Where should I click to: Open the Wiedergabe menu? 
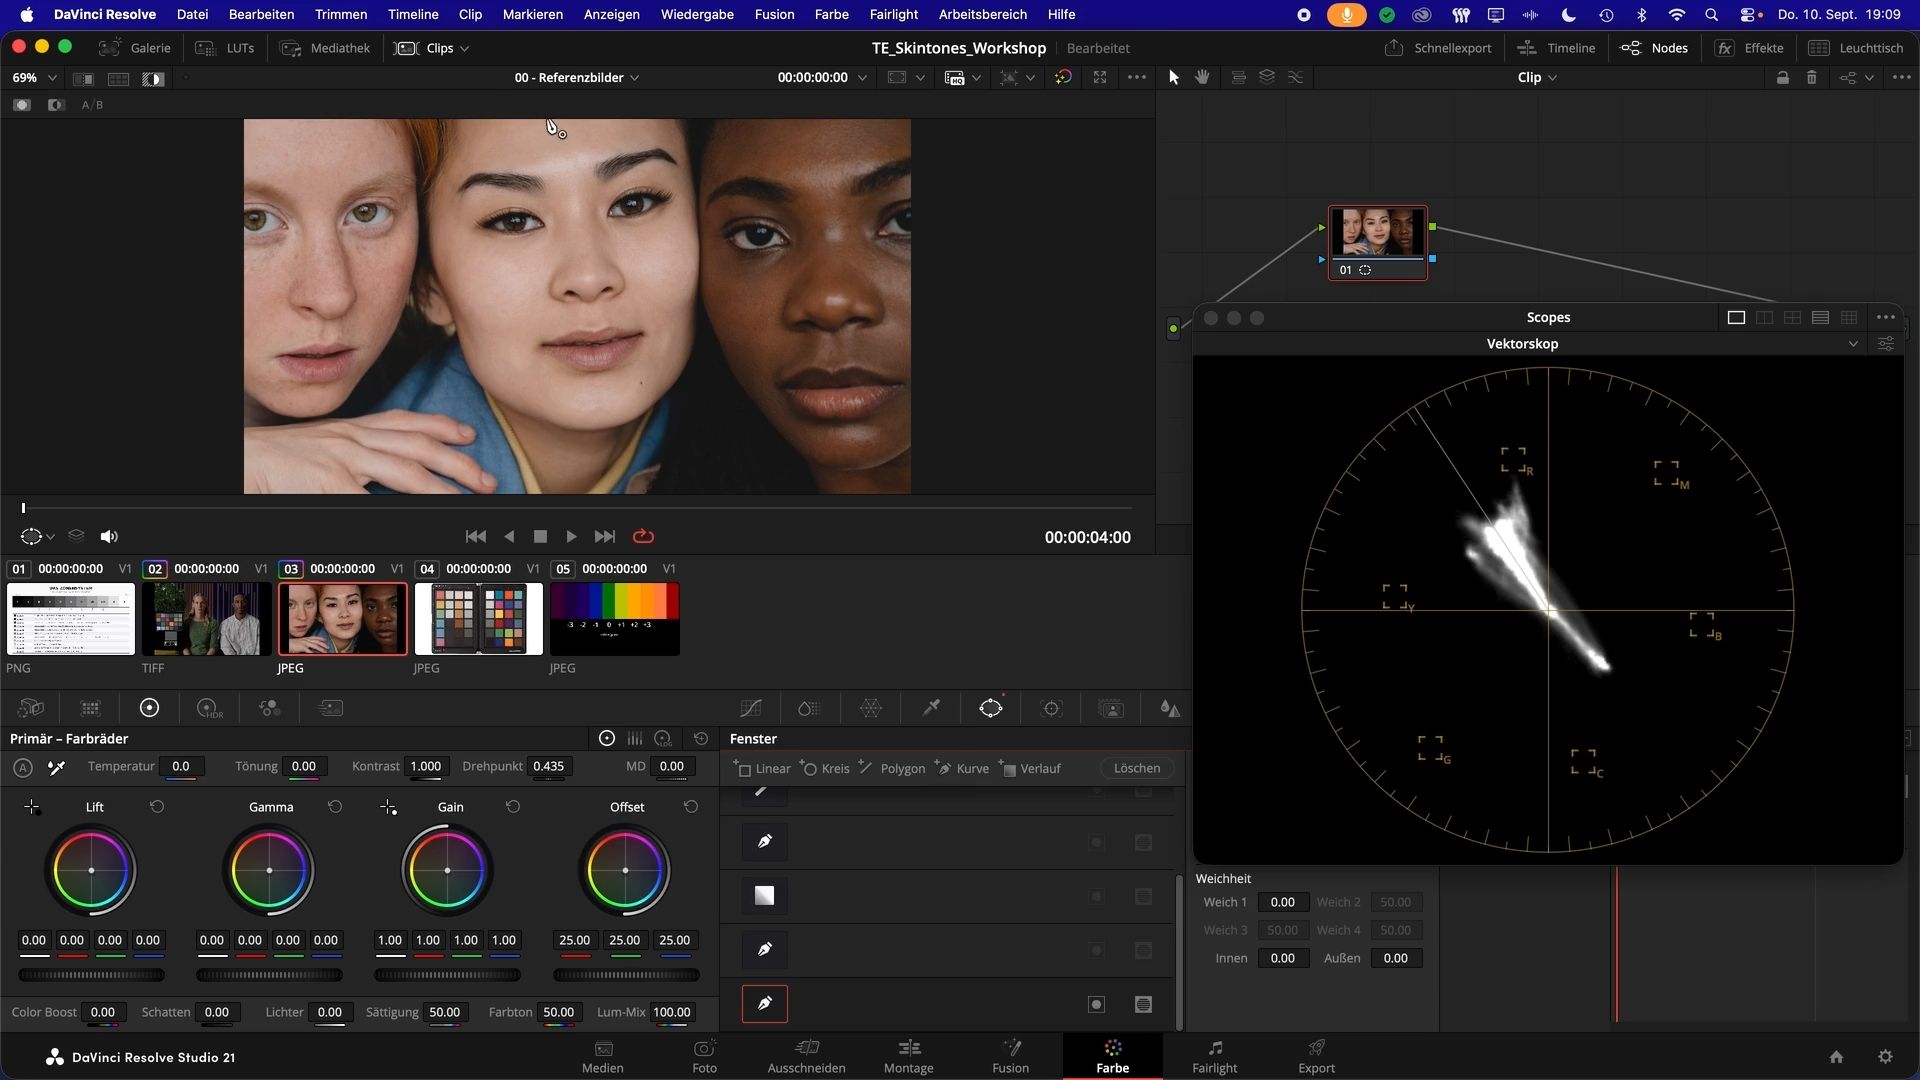697,14
